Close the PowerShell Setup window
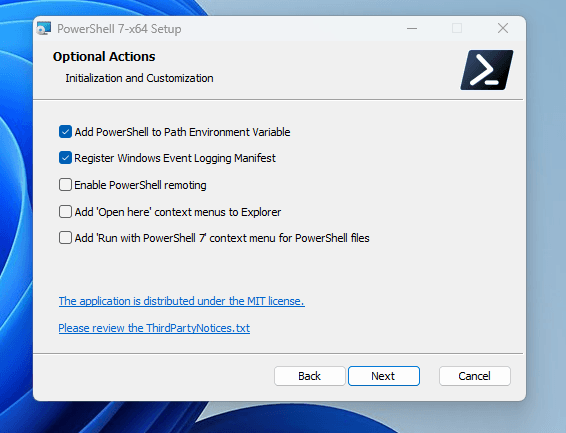The width and height of the screenshot is (566, 433). point(503,29)
